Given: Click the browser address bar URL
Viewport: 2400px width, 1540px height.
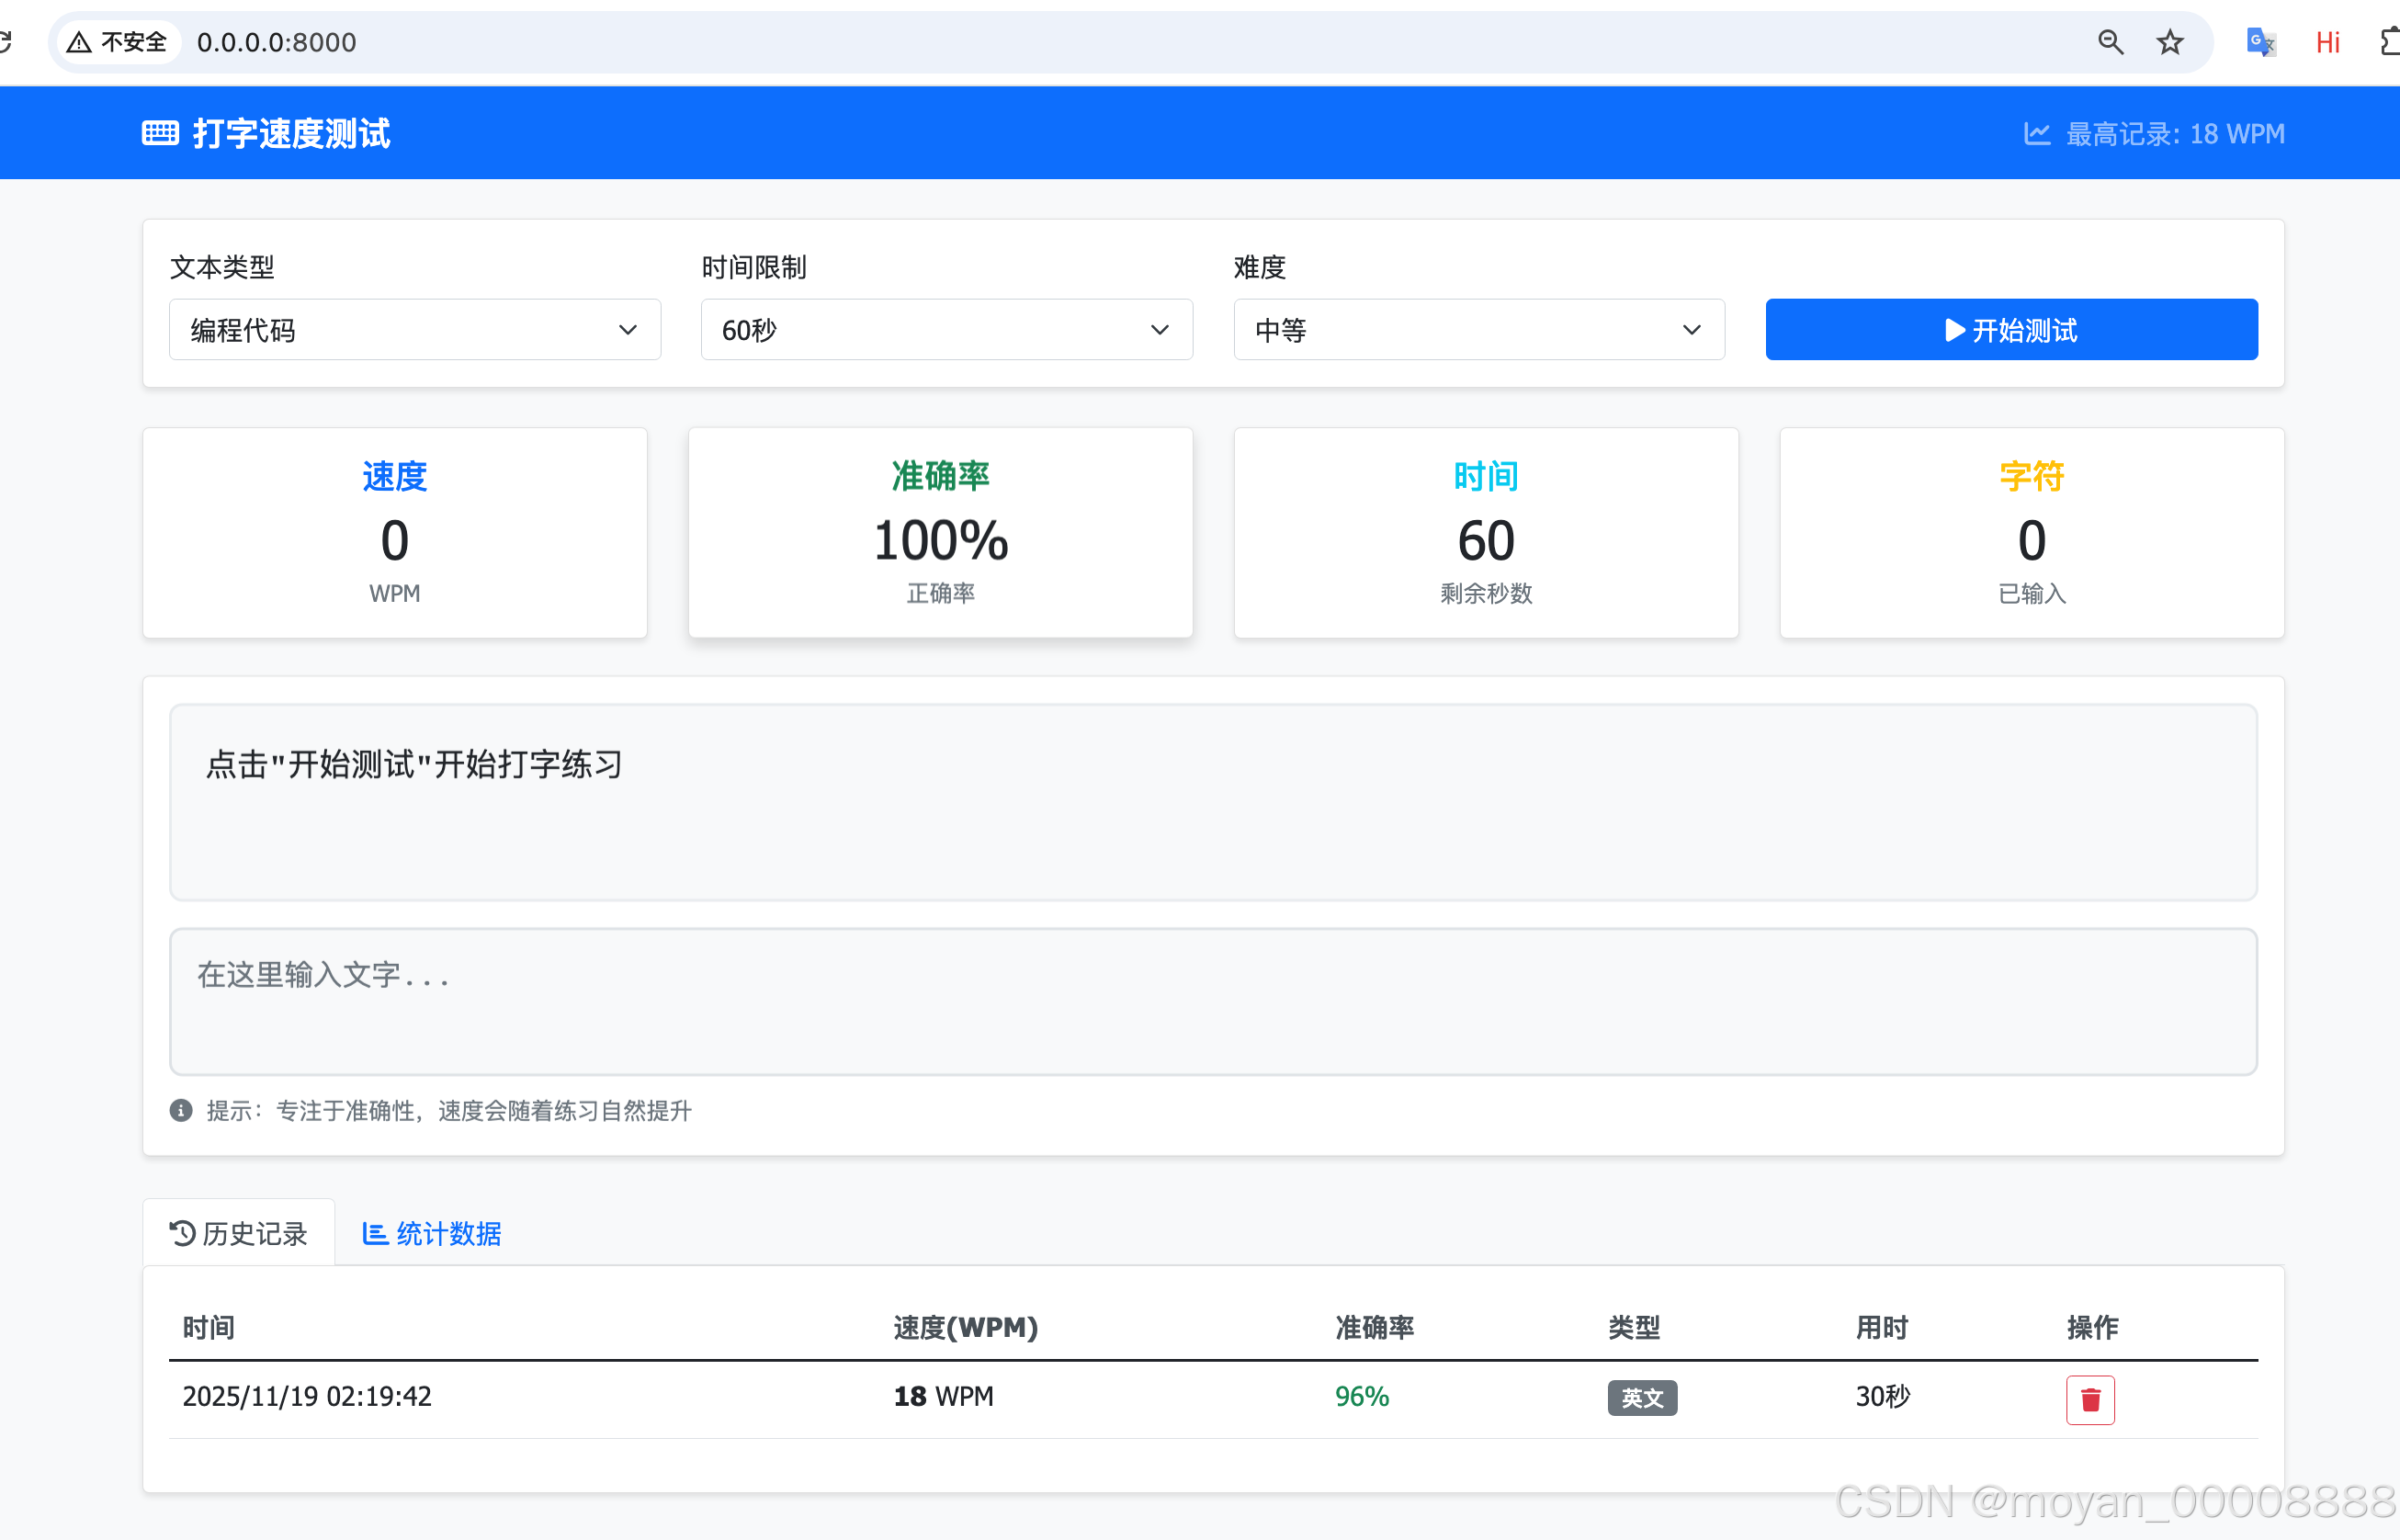Looking at the screenshot, I should 276,42.
